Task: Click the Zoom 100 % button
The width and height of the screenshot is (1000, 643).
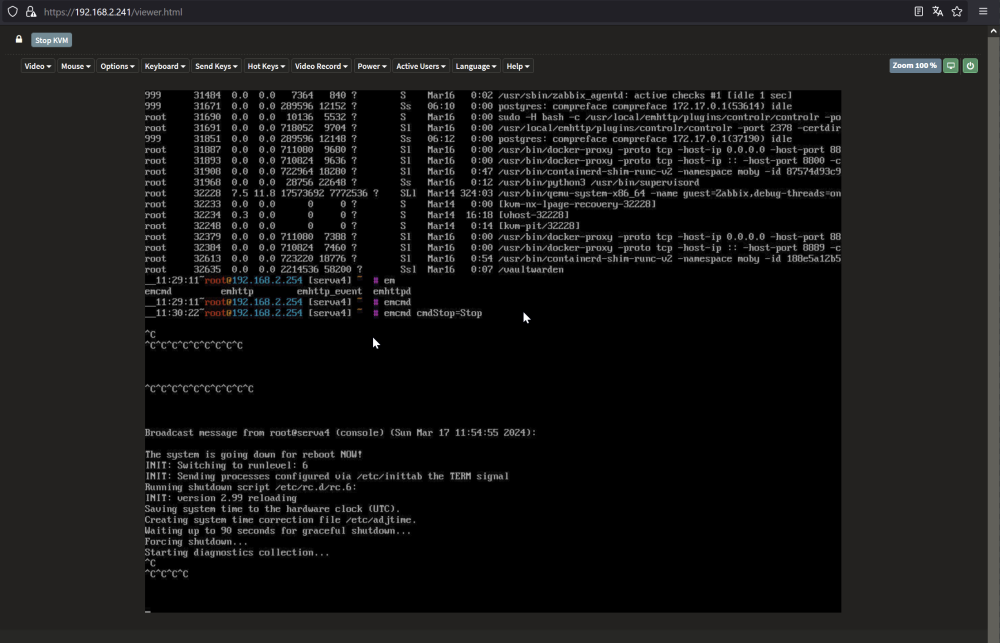Action: [x=915, y=66]
